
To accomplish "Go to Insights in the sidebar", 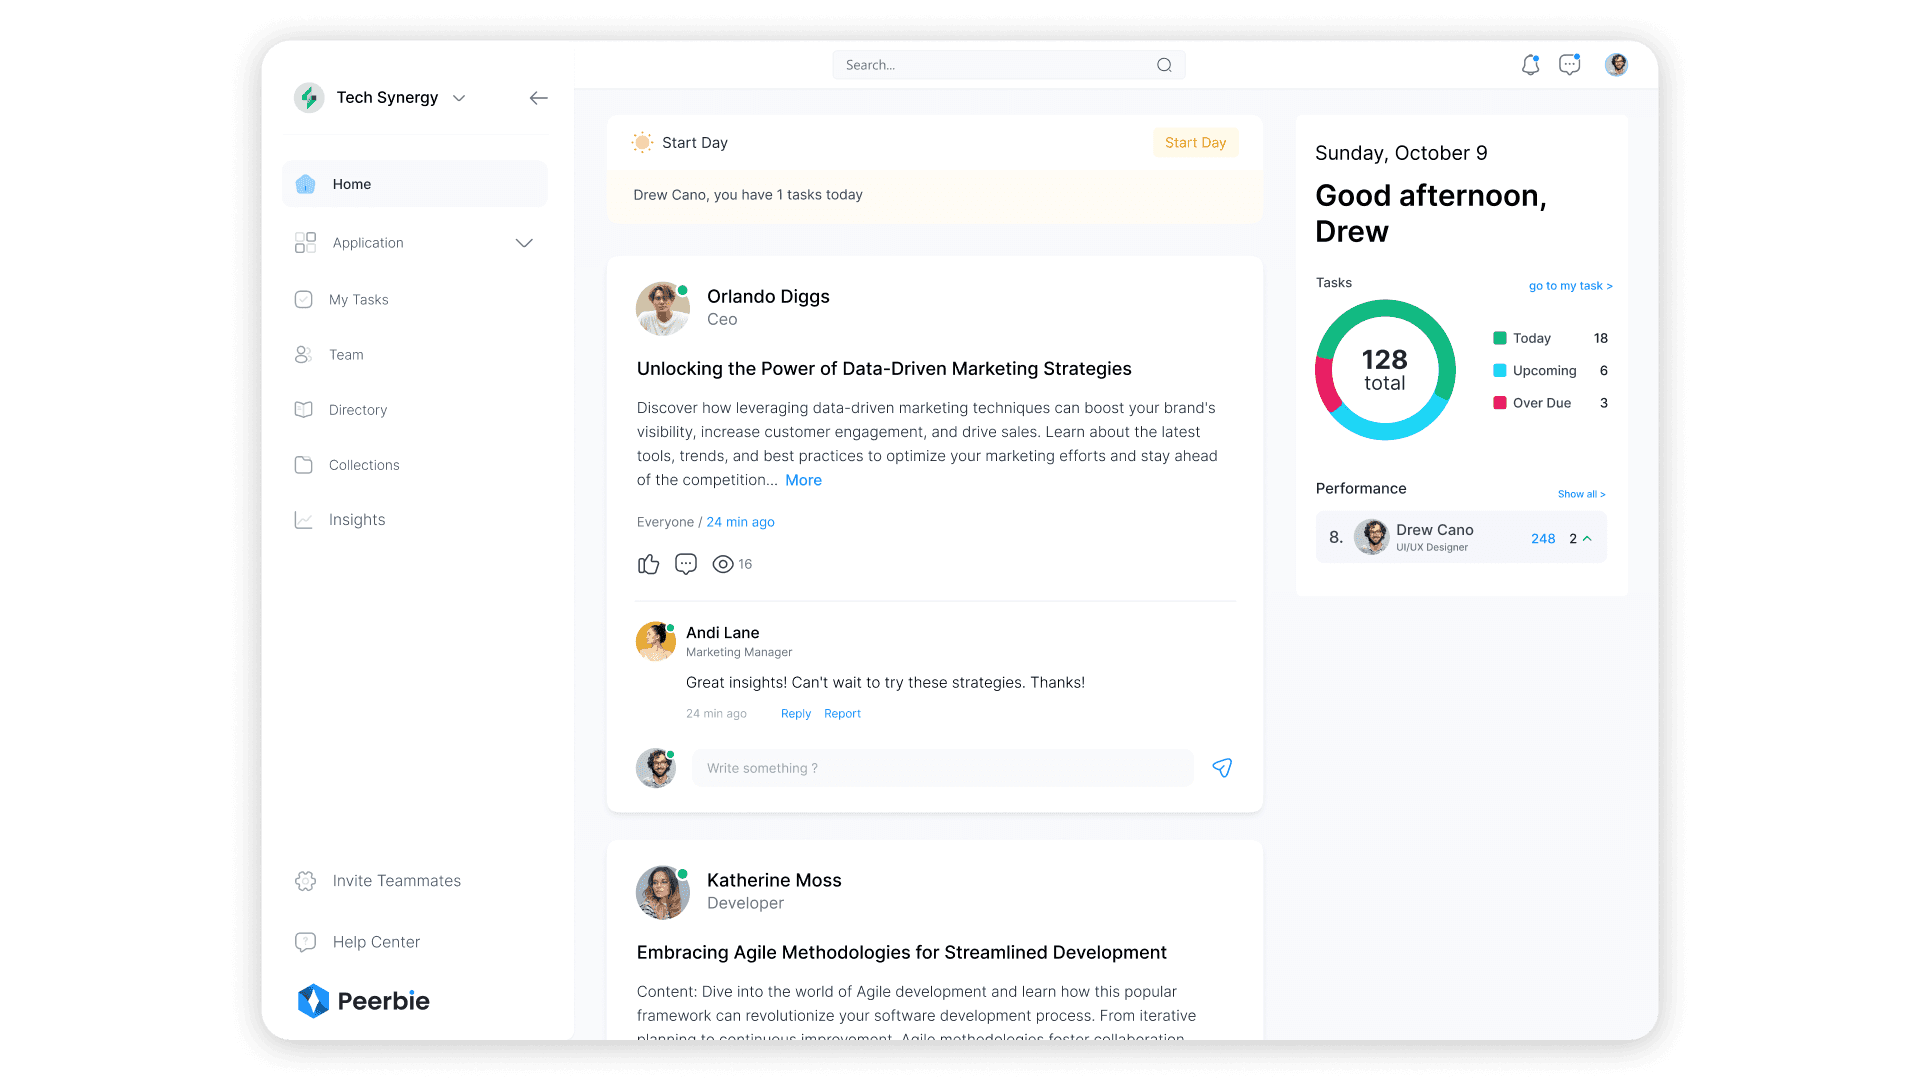I will (356, 520).
